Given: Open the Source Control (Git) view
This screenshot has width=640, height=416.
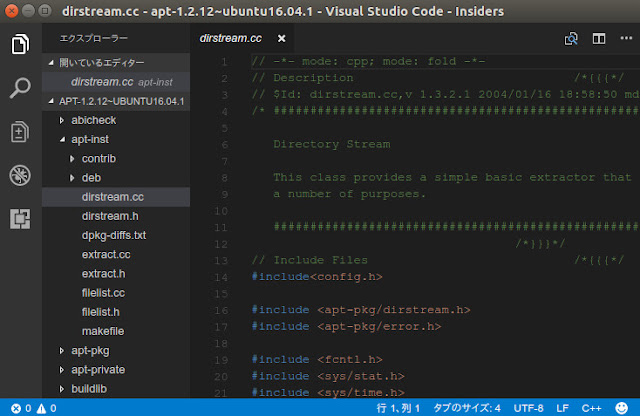Looking at the screenshot, I should [20, 132].
